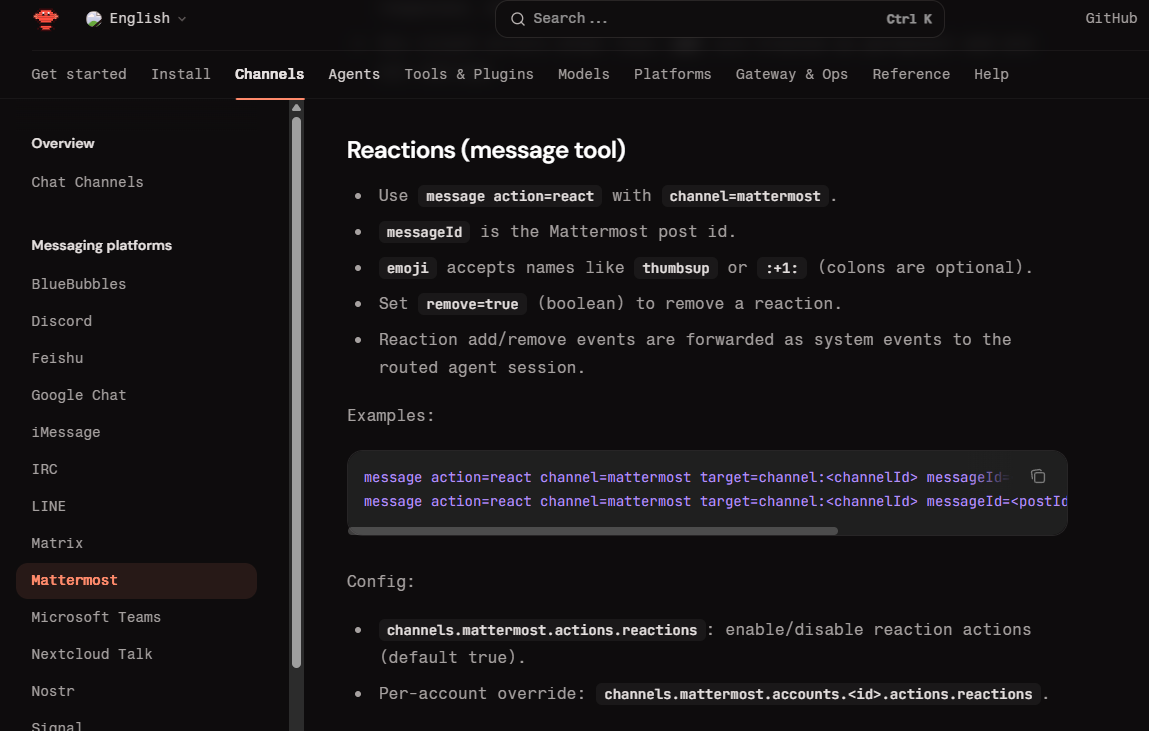Image resolution: width=1149 pixels, height=731 pixels.
Task: Open the Feishu sidebar entry
Action: (x=57, y=358)
